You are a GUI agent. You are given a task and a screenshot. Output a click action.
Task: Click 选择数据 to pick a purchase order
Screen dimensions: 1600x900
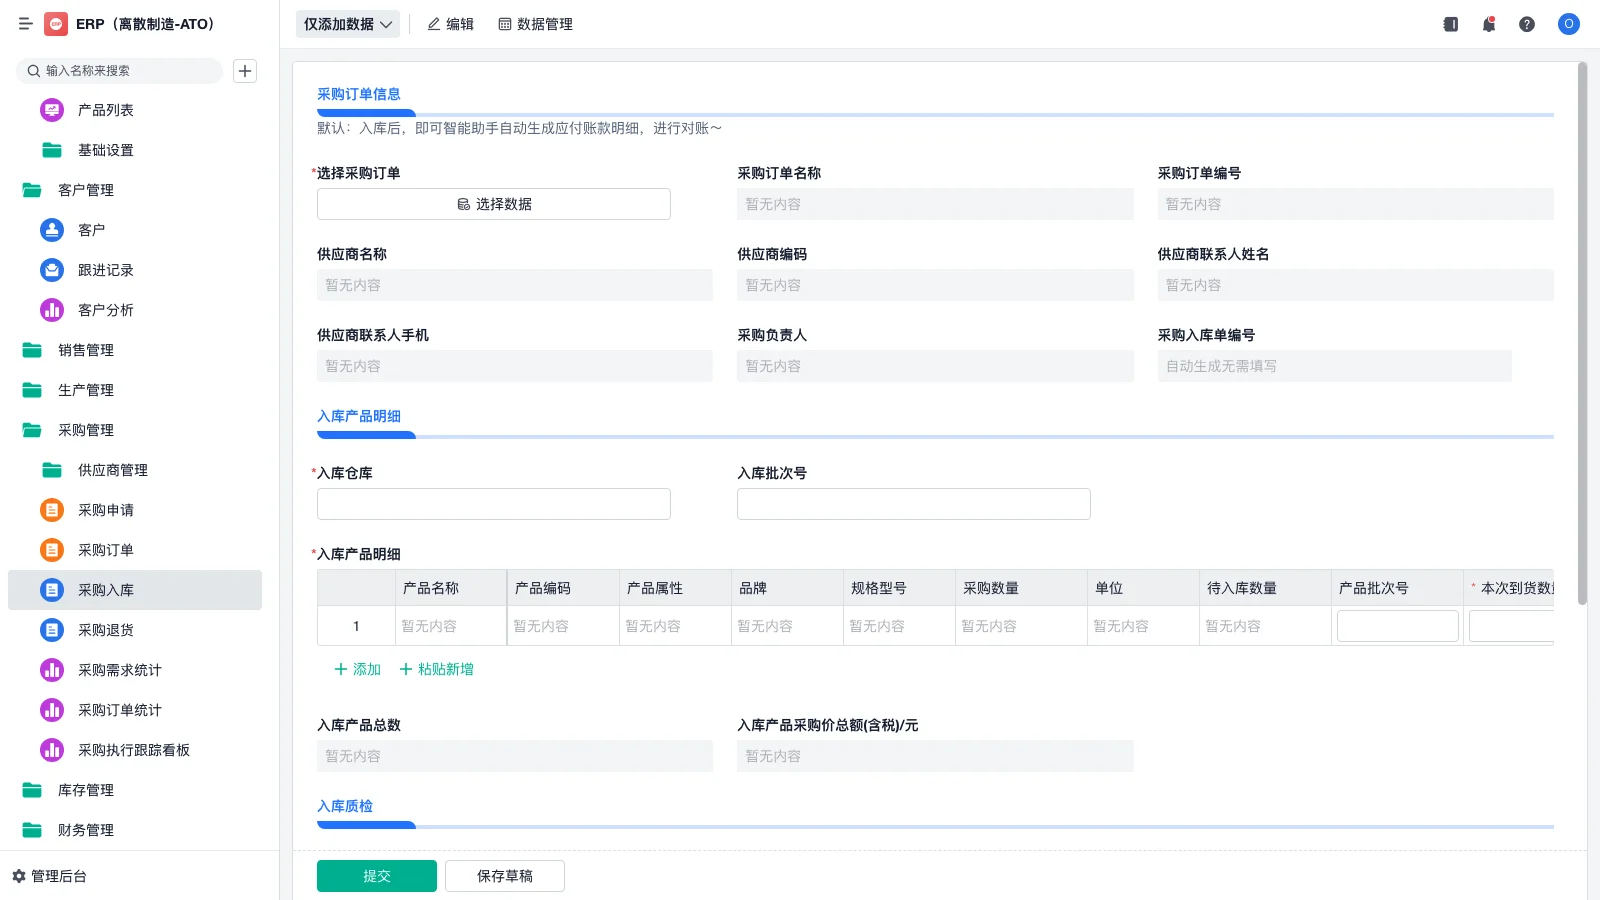tap(493, 203)
